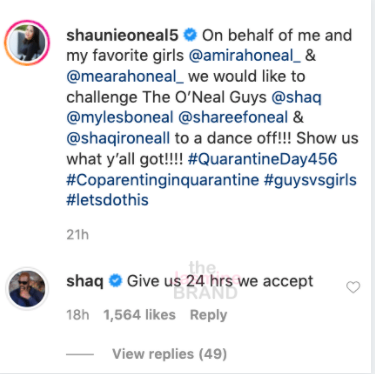
Task: Visit the @shaq mention in caption
Action: point(296,97)
